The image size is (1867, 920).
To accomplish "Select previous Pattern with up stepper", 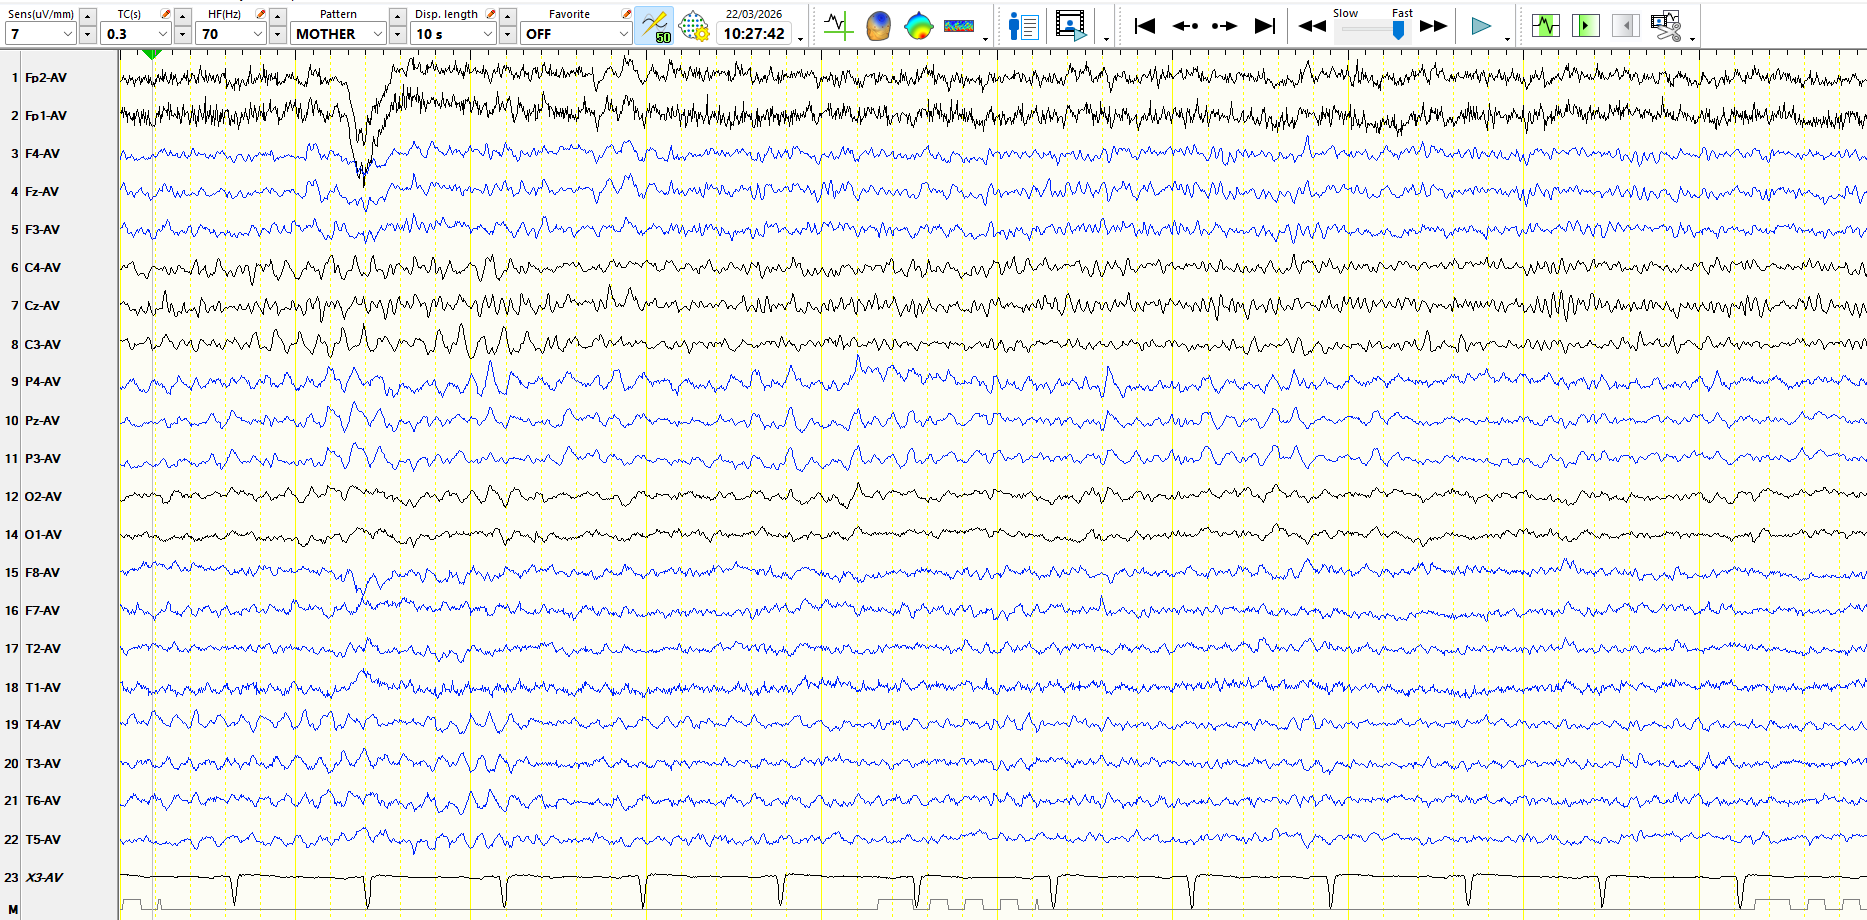I will point(397,16).
